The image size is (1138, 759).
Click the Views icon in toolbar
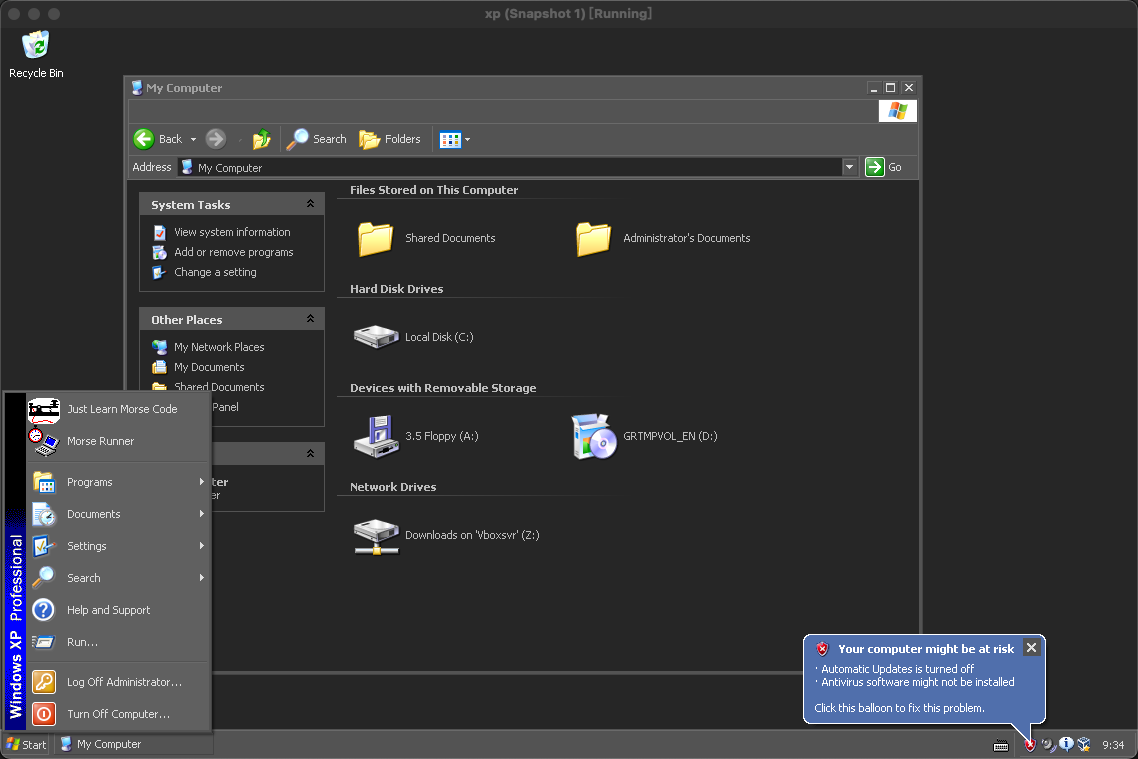450,139
